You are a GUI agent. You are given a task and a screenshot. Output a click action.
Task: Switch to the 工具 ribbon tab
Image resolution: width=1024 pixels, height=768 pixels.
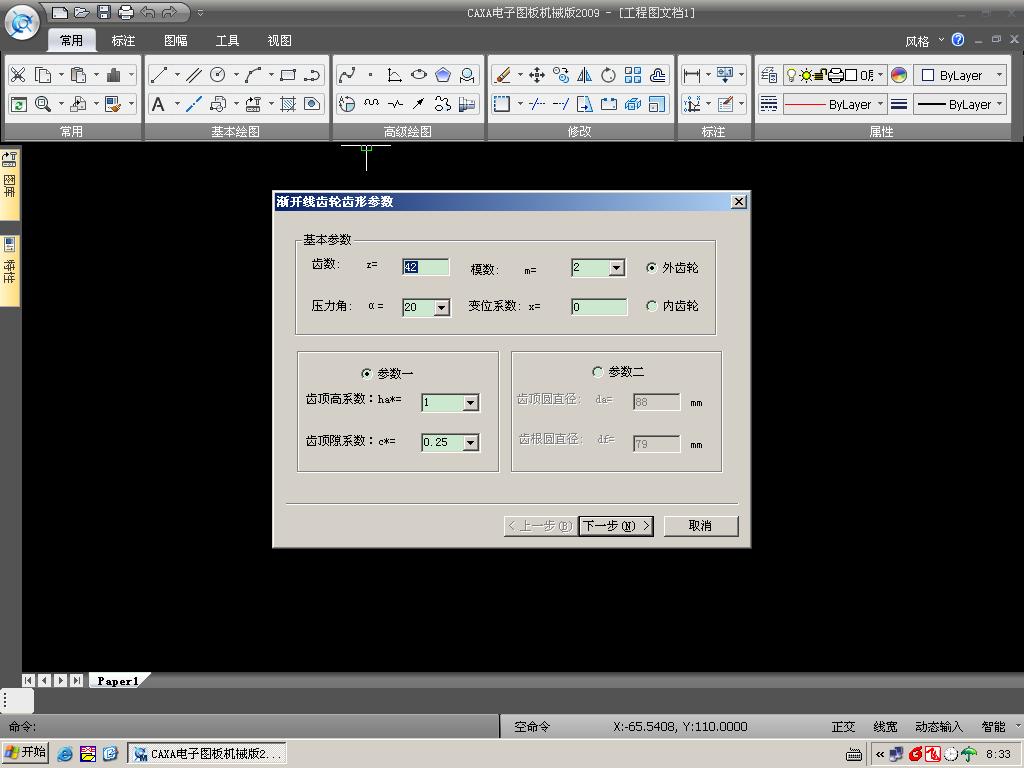(x=227, y=40)
